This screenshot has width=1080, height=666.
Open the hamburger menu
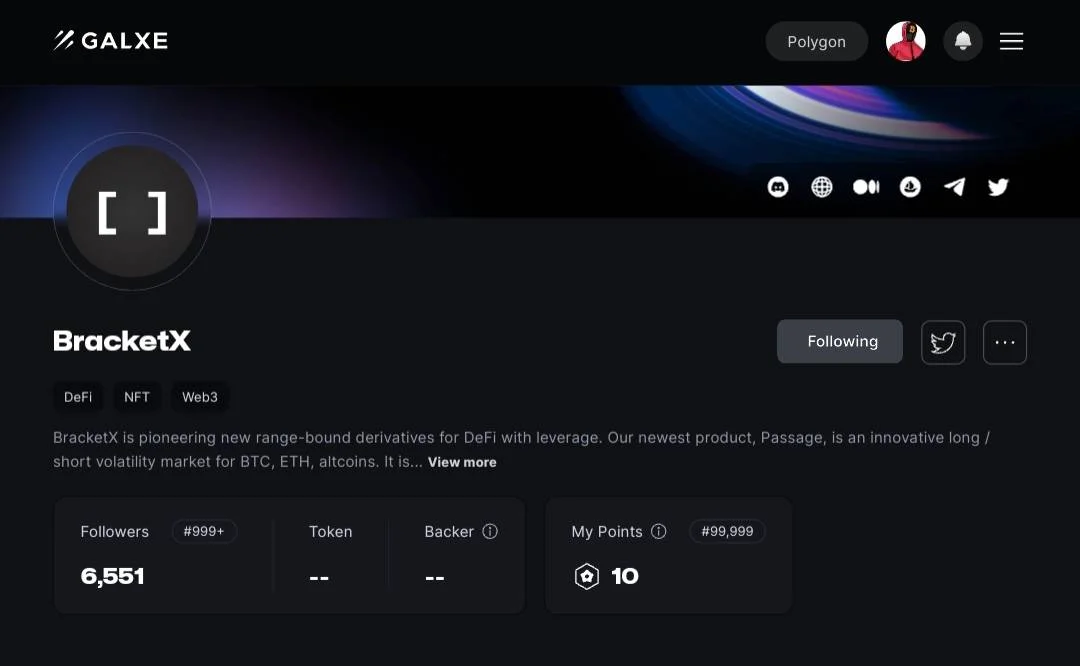(x=1011, y=41)
